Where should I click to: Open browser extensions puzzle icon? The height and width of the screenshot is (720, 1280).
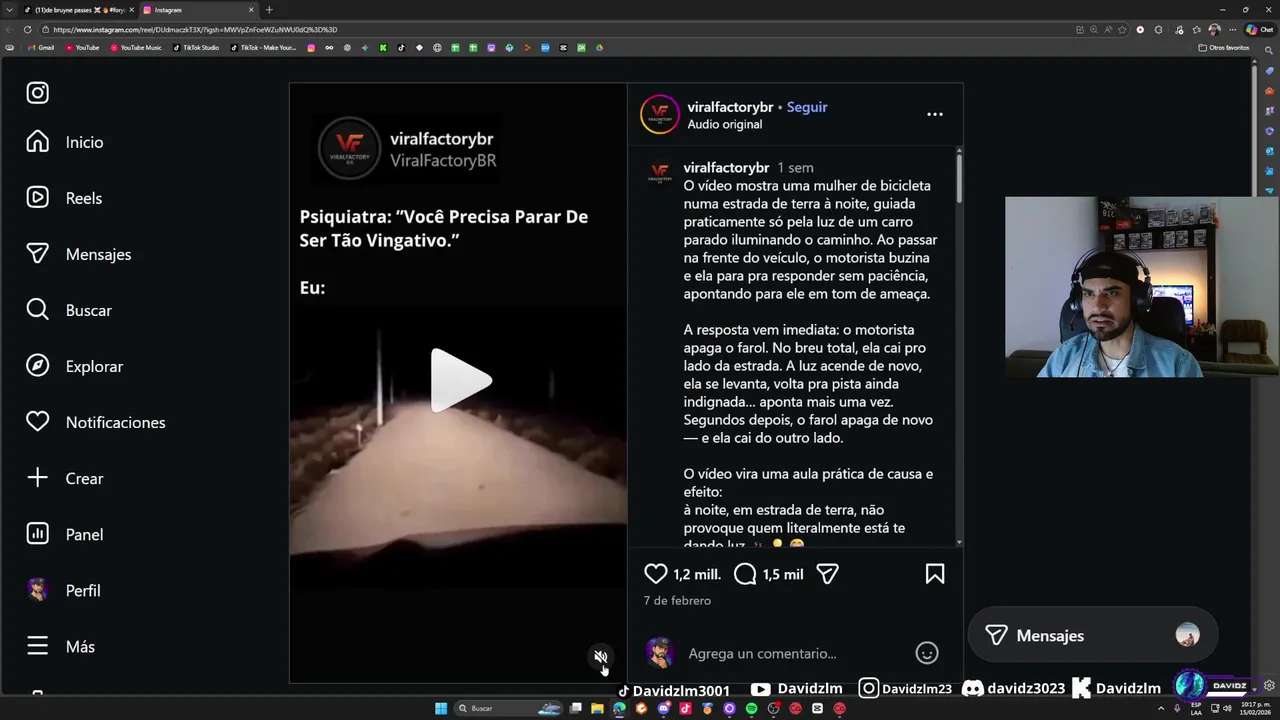pyautogui.click(x=1158, y=30)
